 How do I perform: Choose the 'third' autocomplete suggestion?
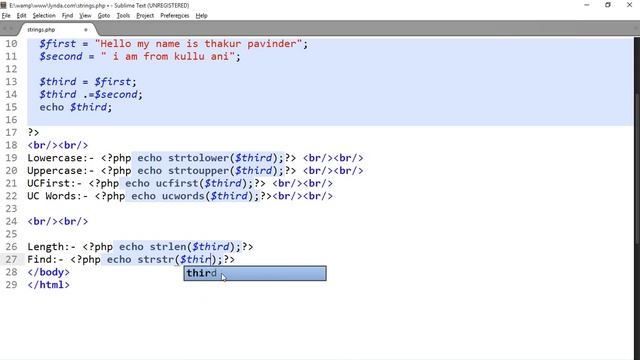(x=255, y=273)
